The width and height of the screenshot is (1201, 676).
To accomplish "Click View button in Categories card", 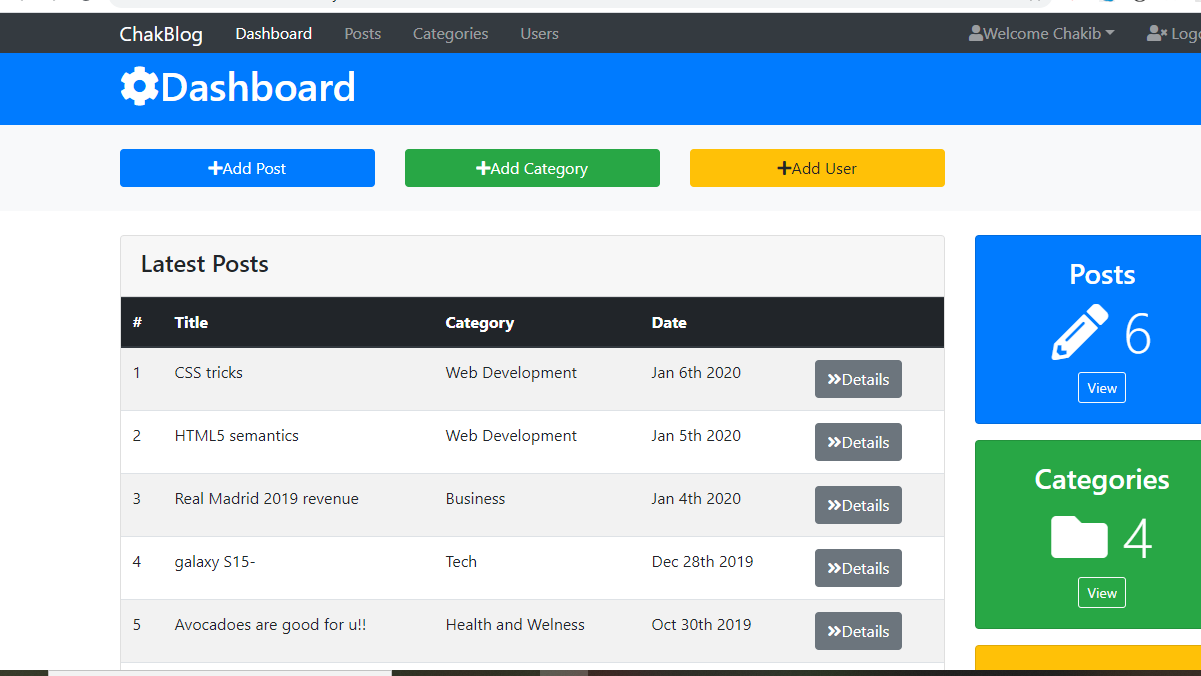I will coord(1102,593).
